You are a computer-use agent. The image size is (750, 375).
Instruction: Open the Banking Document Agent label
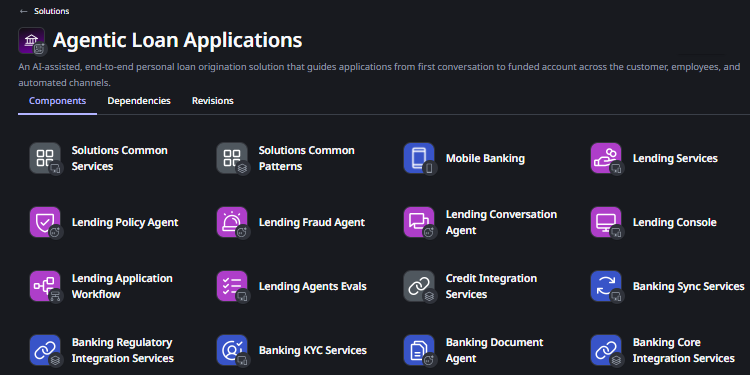495,351
